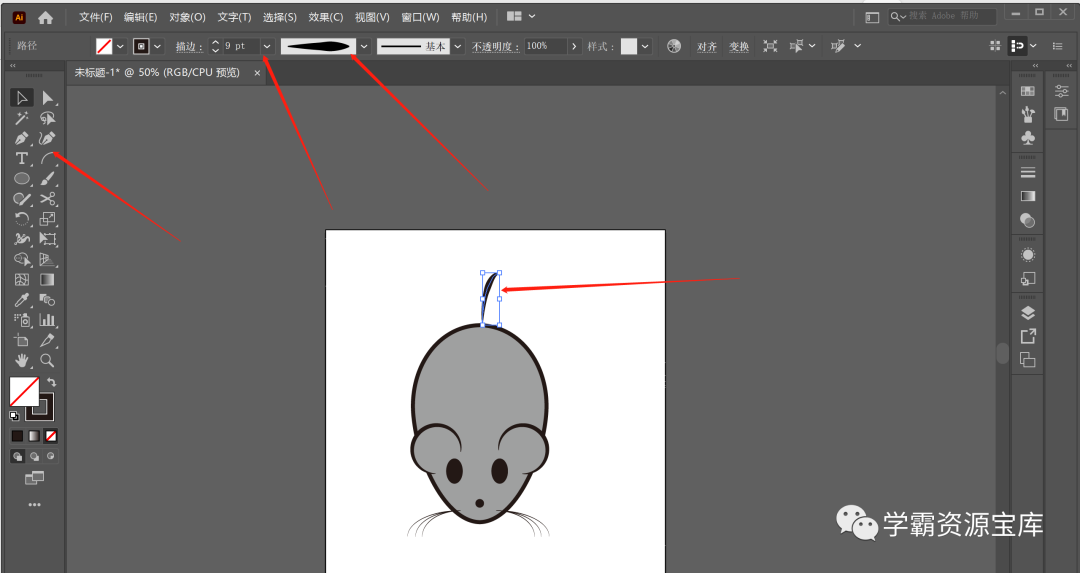Open the 效果(C) menu
Viewport: 1080px width, 573px height.
[325, 17]
